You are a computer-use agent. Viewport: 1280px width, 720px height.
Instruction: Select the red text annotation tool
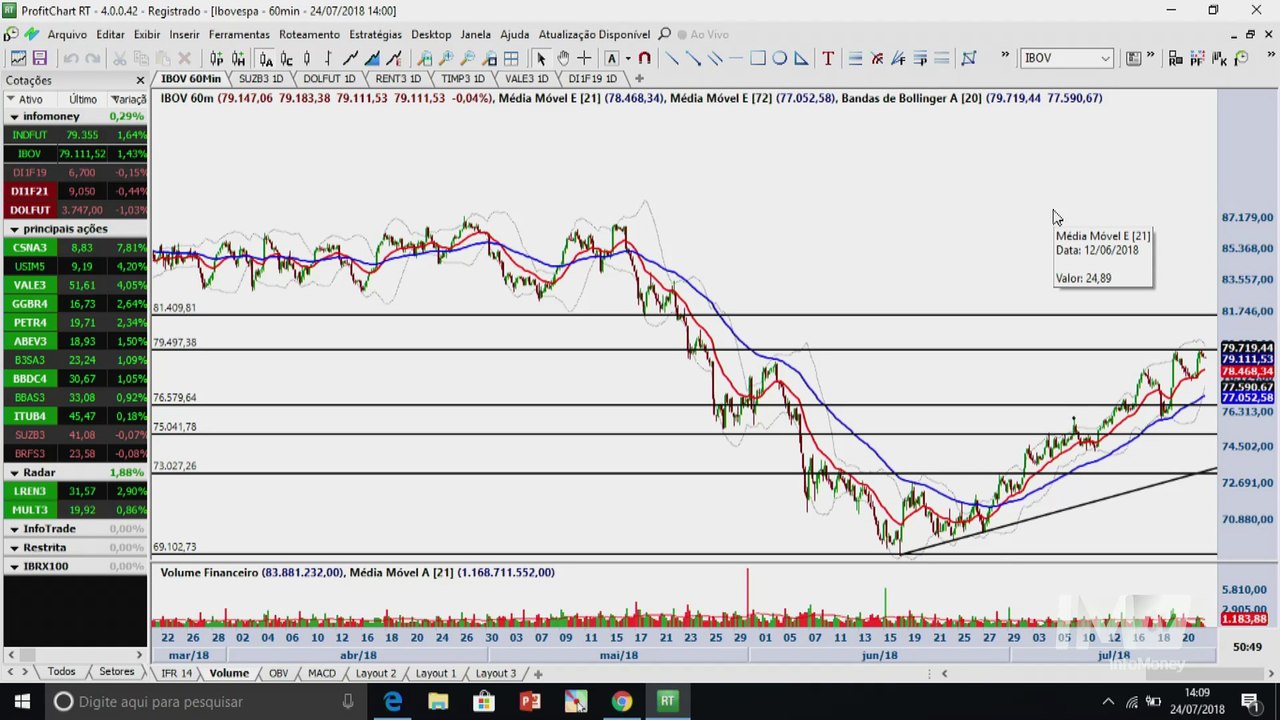coord(828,58)
